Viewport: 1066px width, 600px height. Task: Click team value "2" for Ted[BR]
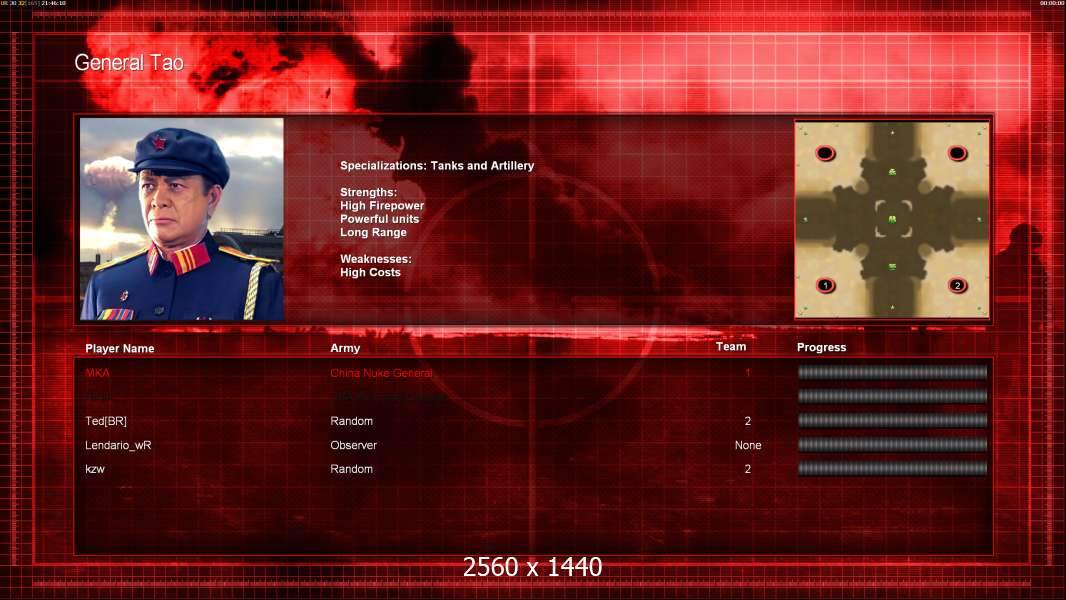[x=748, y=421]
